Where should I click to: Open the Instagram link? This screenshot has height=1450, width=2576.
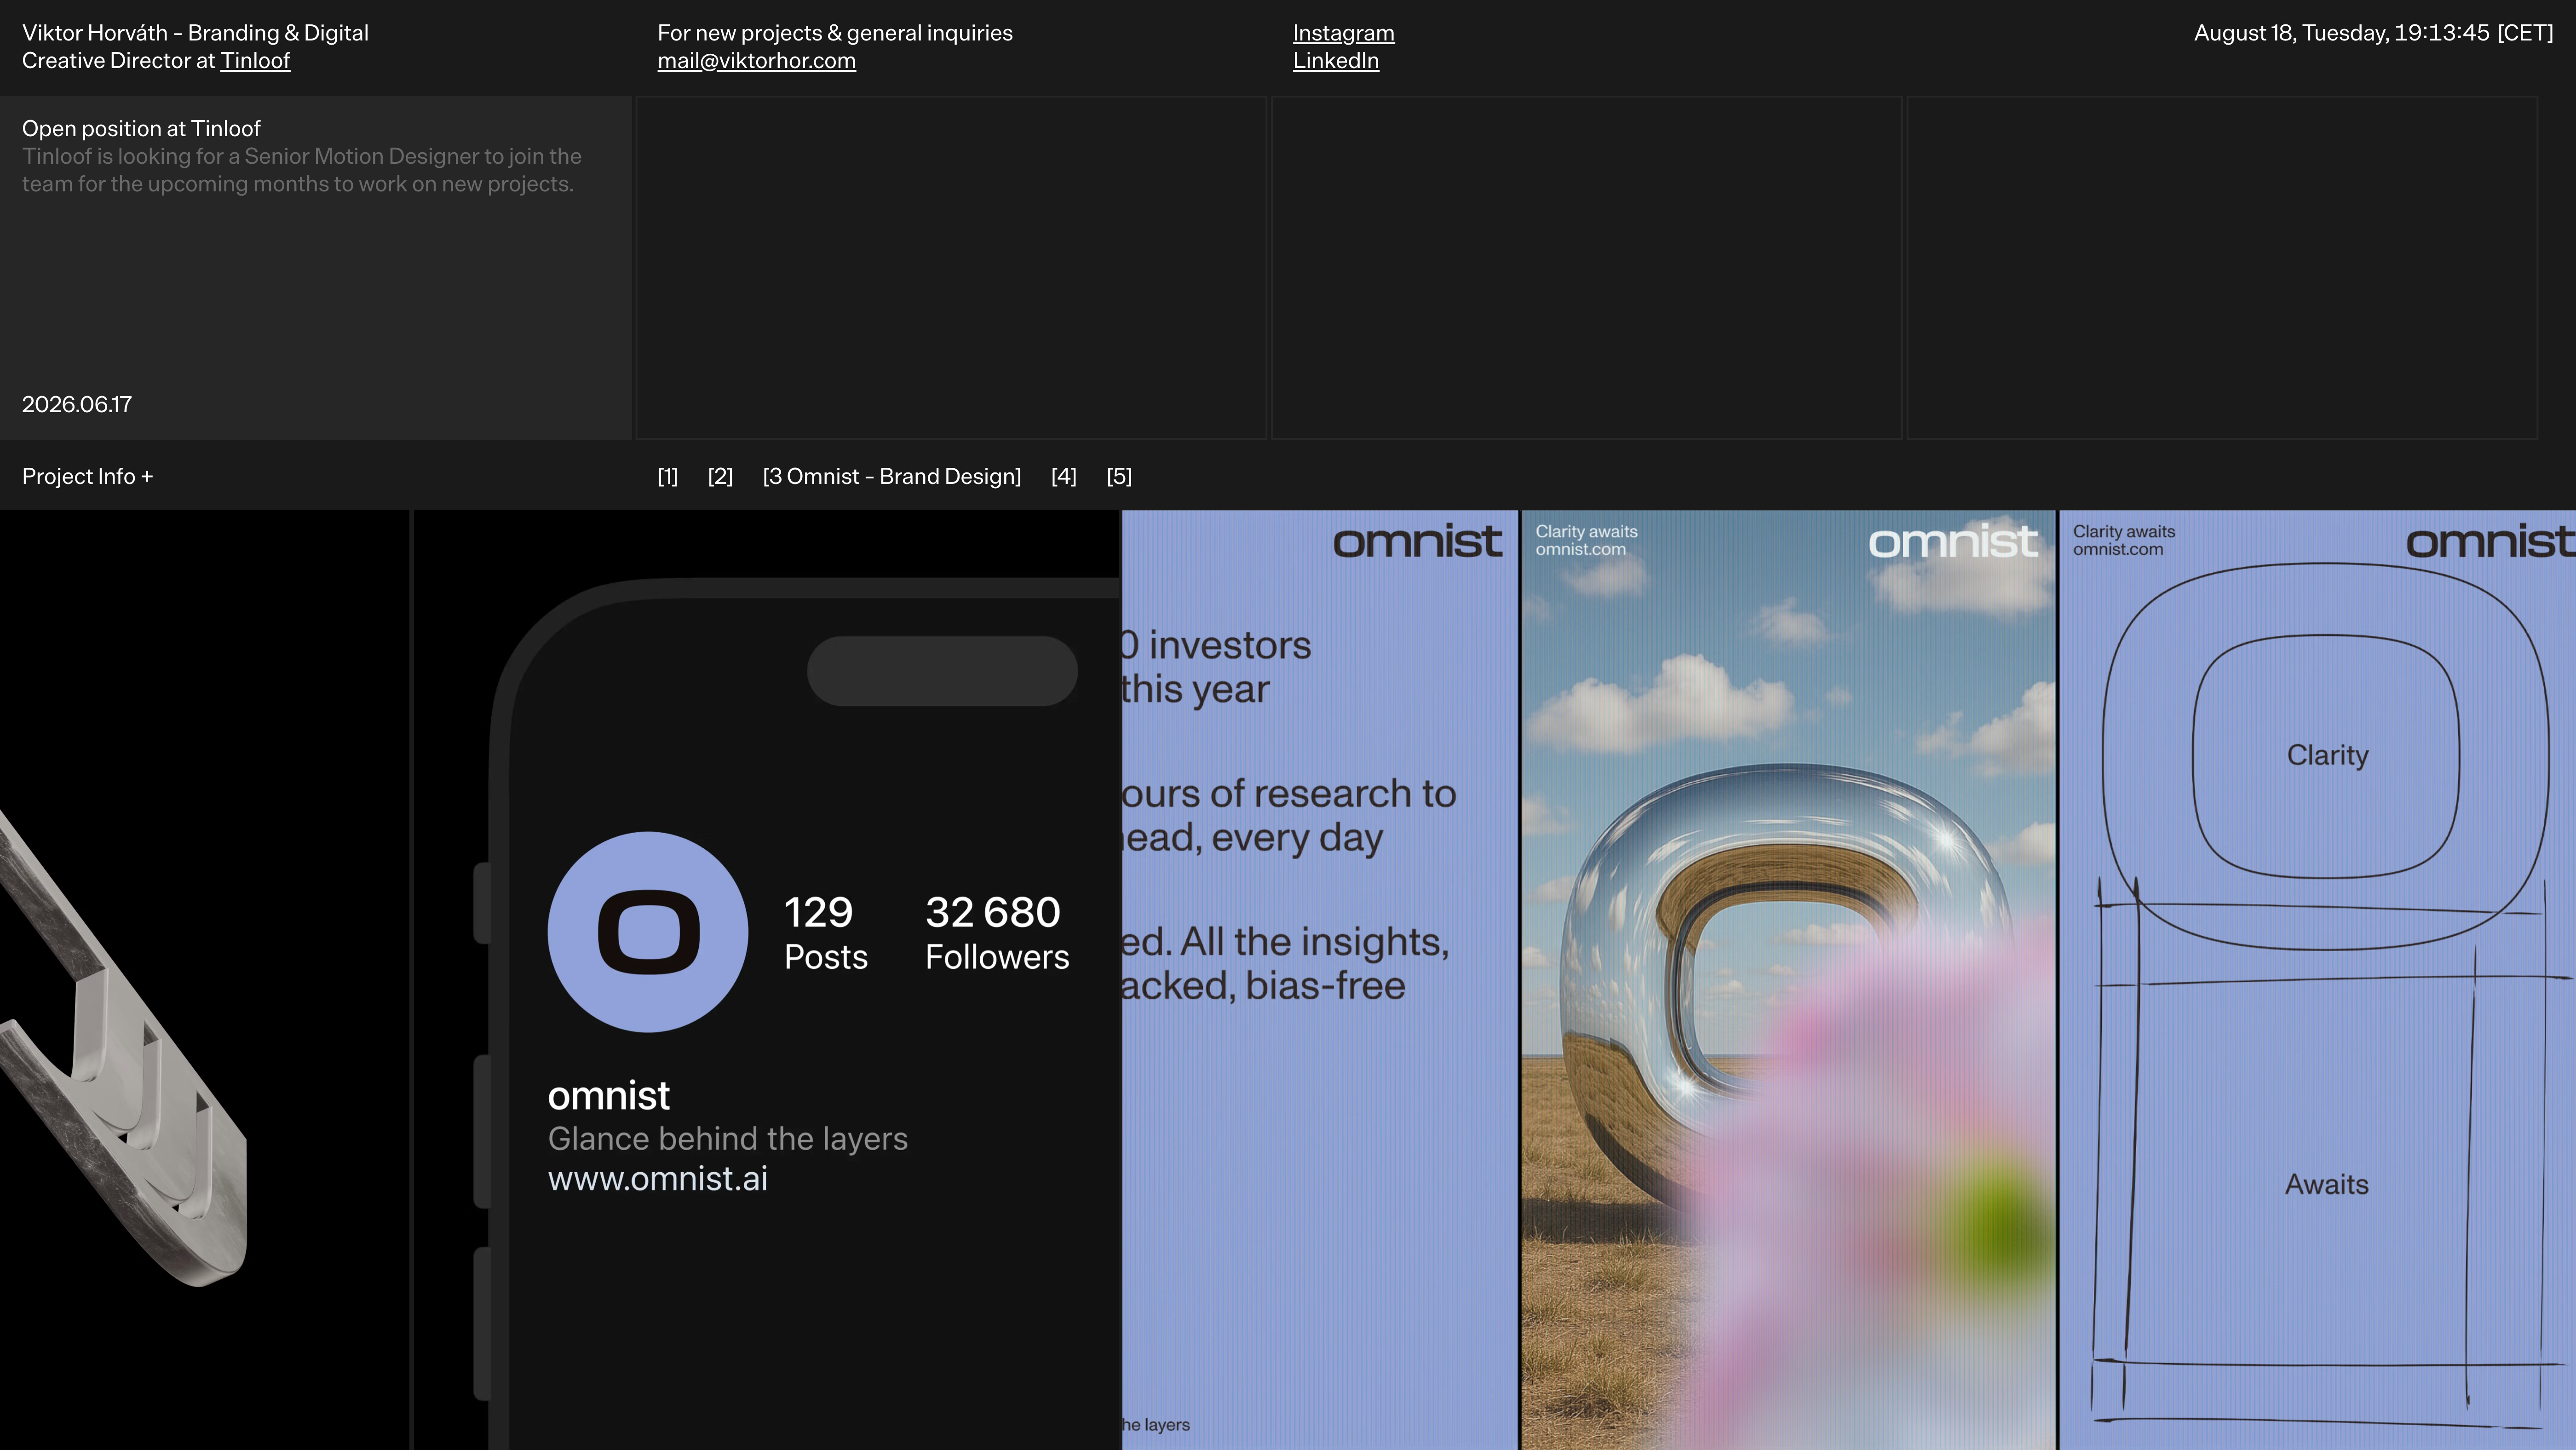(x=1343, y=33)
